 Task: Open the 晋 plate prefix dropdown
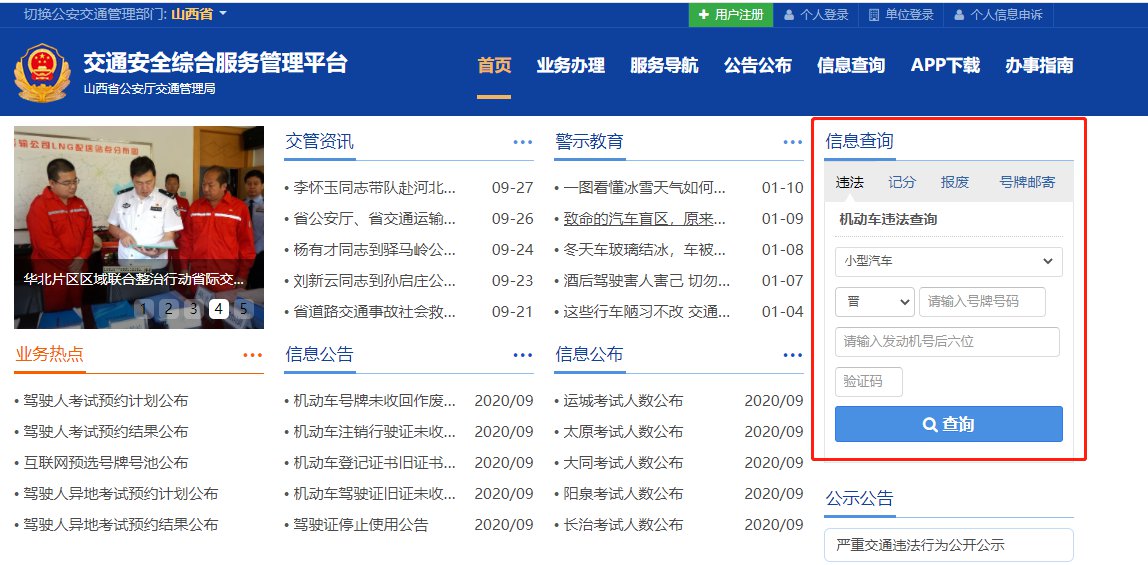(x=874, y=301)
